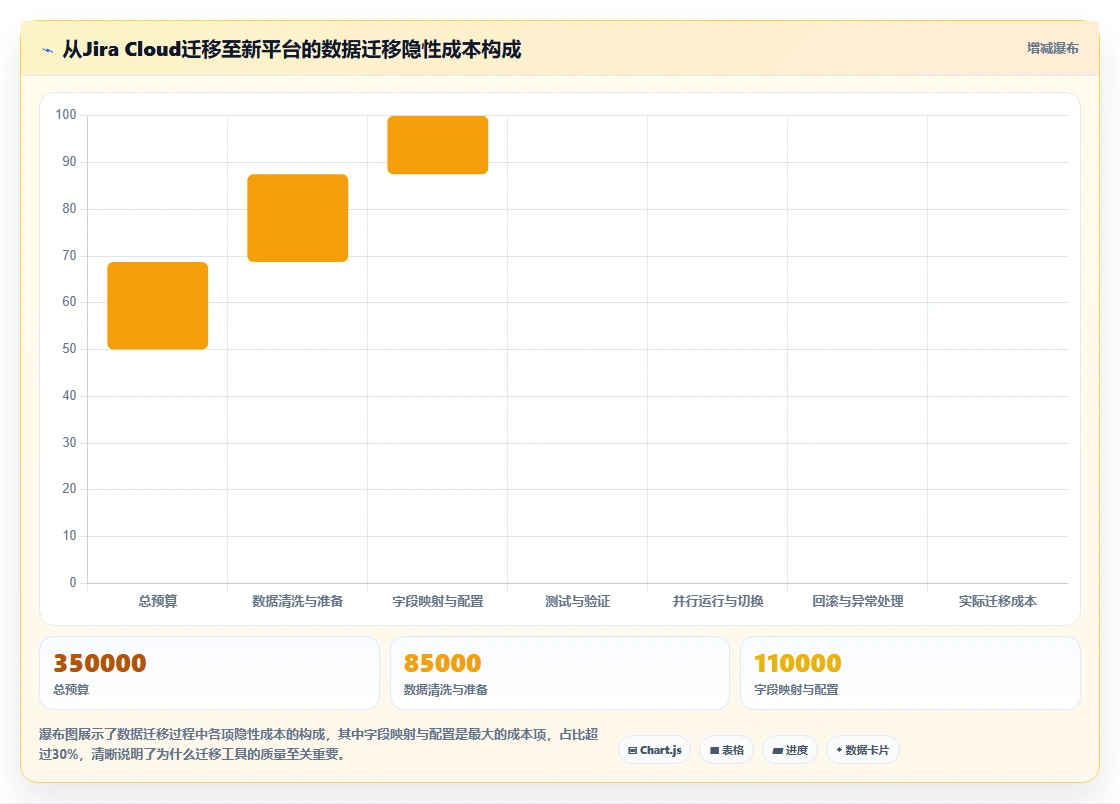Click the 测试与验证 x-axis label
Viewport: 1120px width, 804px height.
[578, 601]
